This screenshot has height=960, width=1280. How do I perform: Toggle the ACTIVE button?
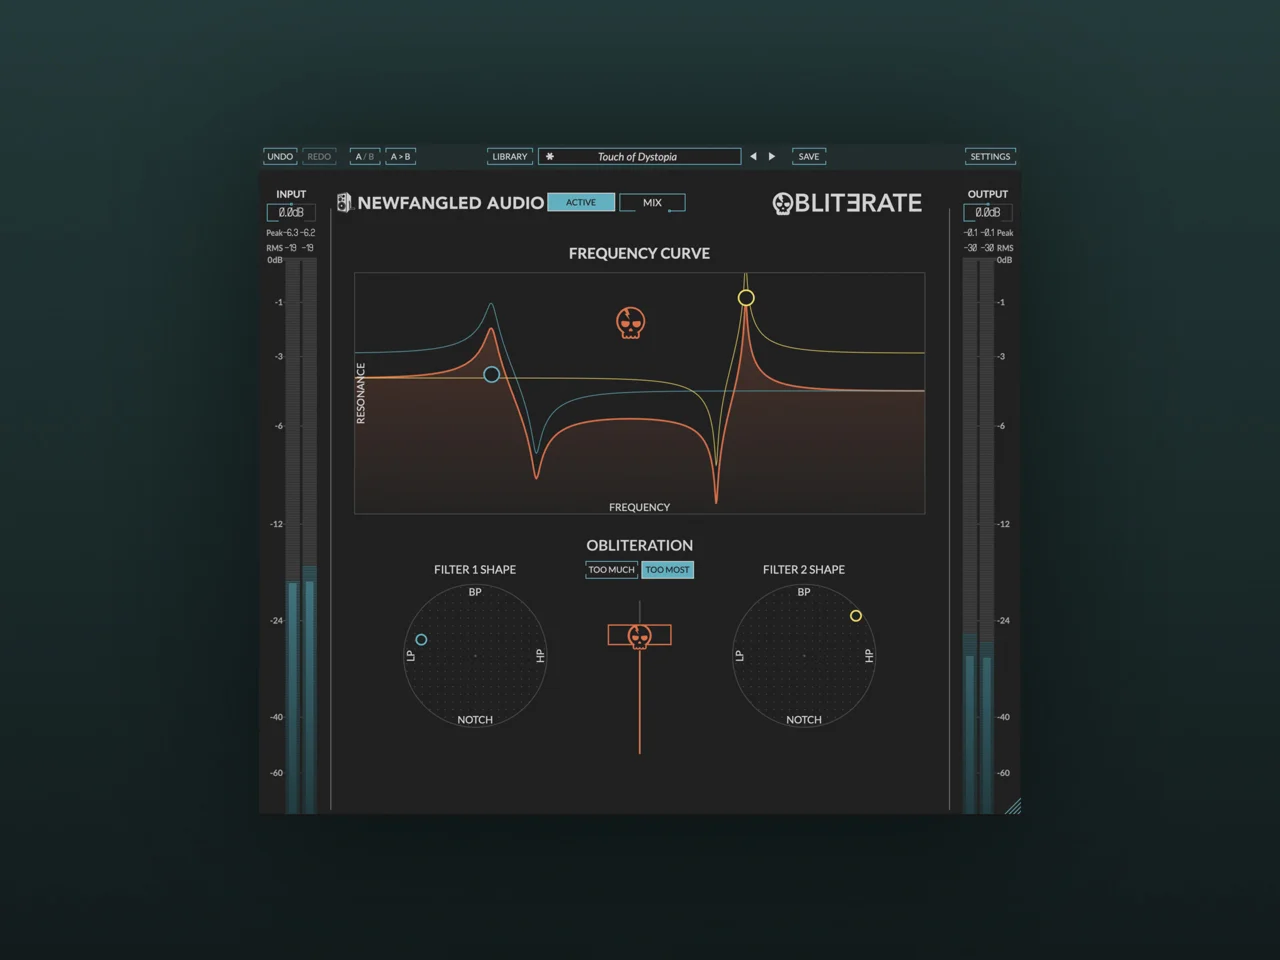point(581,203)
